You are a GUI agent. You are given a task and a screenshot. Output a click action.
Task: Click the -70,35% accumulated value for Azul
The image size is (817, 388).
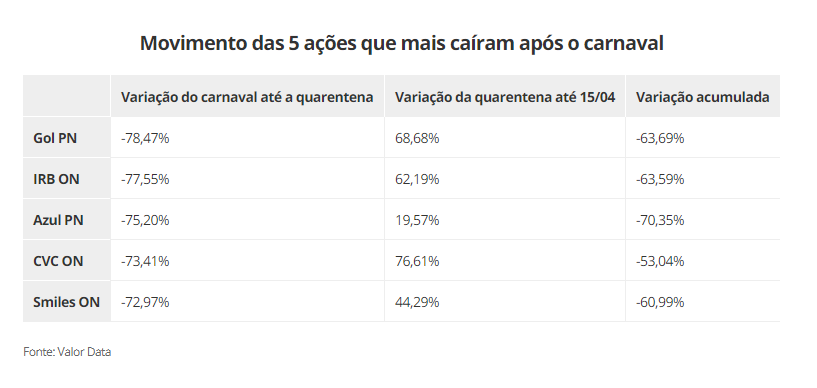(x=660, y=220)
